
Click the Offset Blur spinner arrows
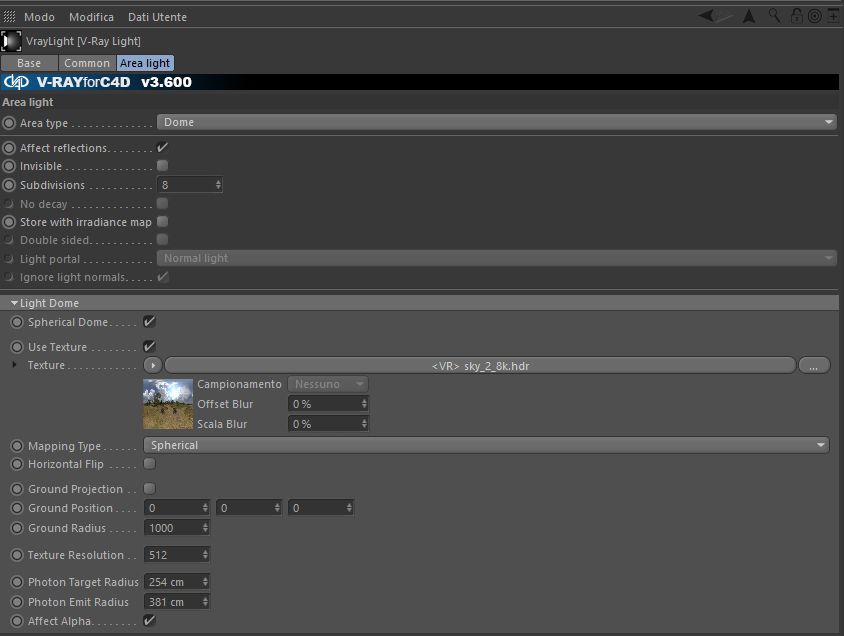click(x=364, y=404)
